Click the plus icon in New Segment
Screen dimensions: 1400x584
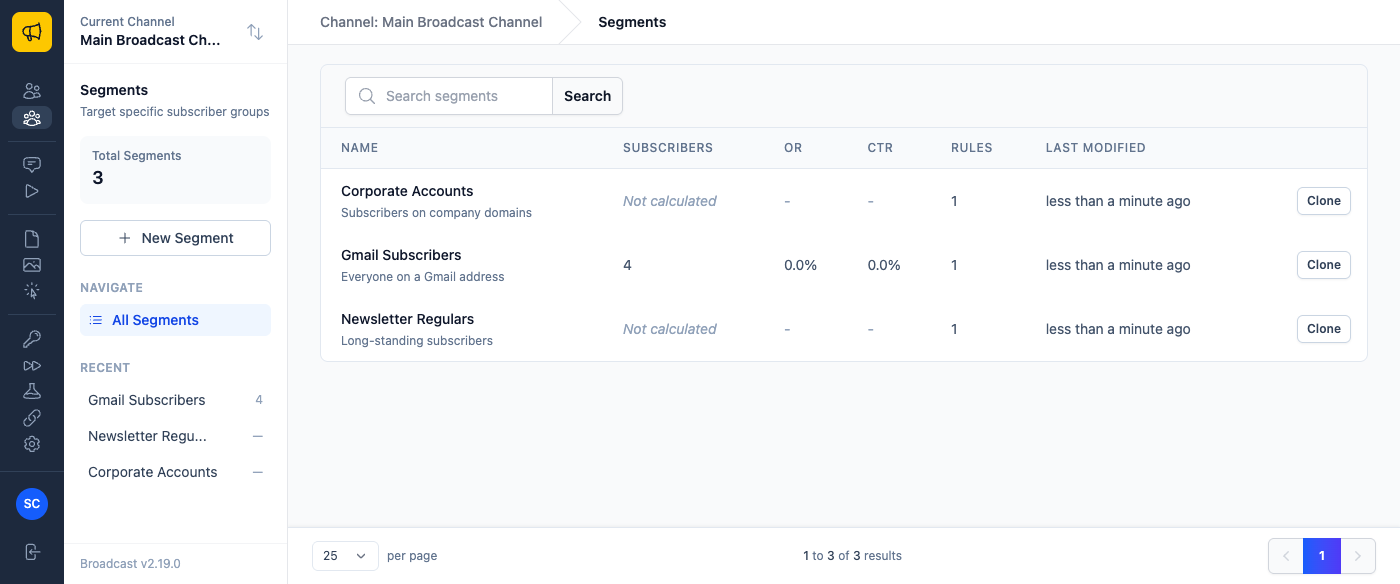pos(125,238)
